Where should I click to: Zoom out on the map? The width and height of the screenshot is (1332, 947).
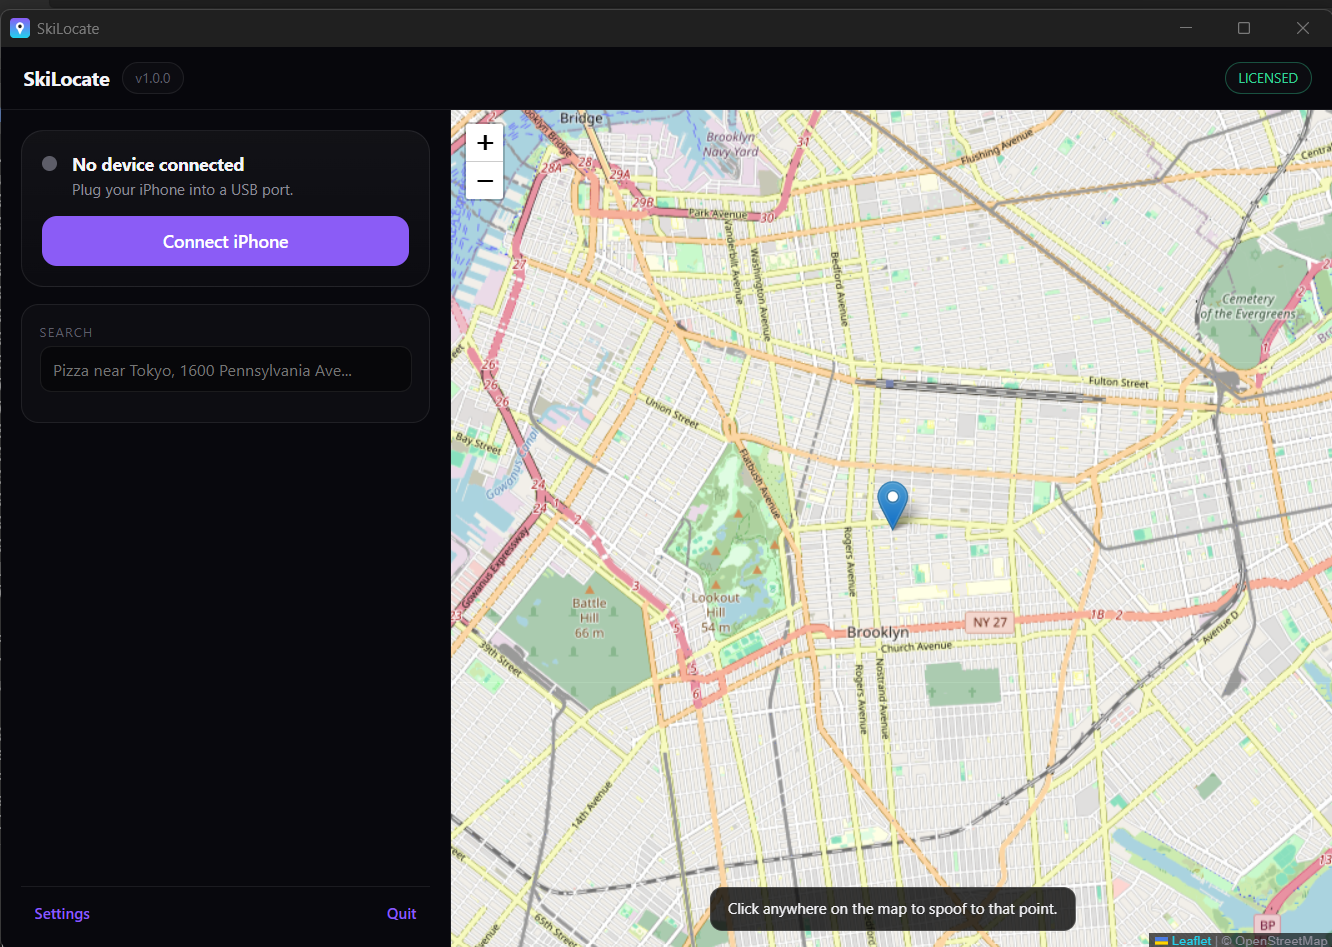coord(485,181)
